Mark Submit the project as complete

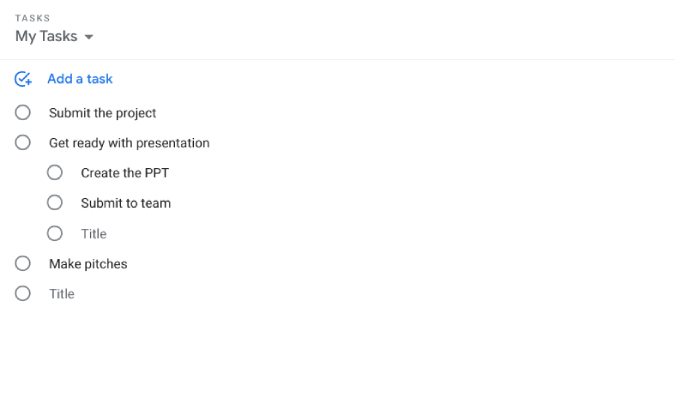[22, 112]
